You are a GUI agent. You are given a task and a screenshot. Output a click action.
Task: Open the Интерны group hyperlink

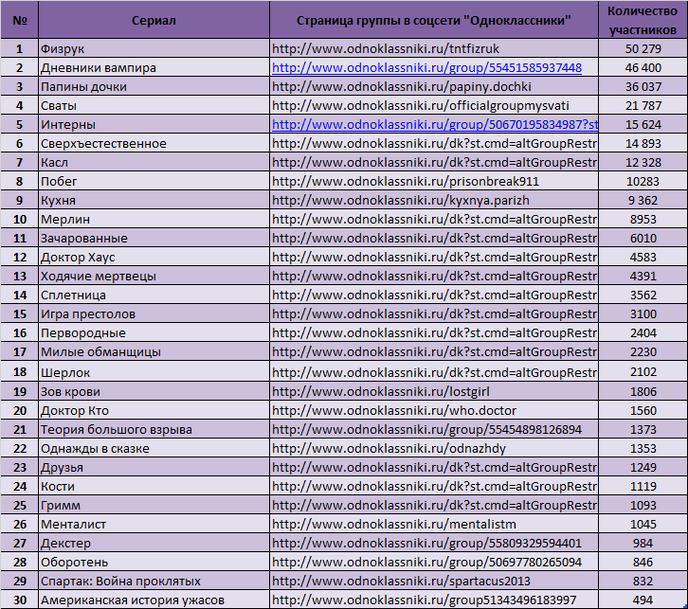pyautogui.click(x=434, y=125)
